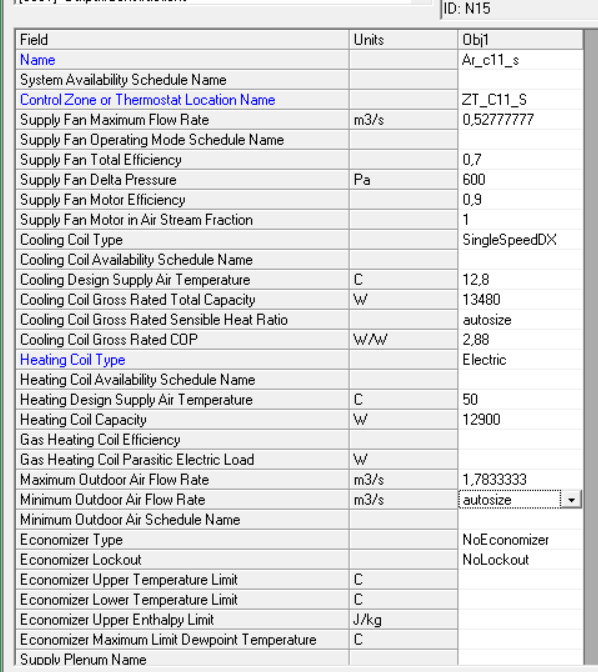Click the Supply Fan Delta Pressure label
The height and width of the screenshot is (672, 598).
[98, 180]
